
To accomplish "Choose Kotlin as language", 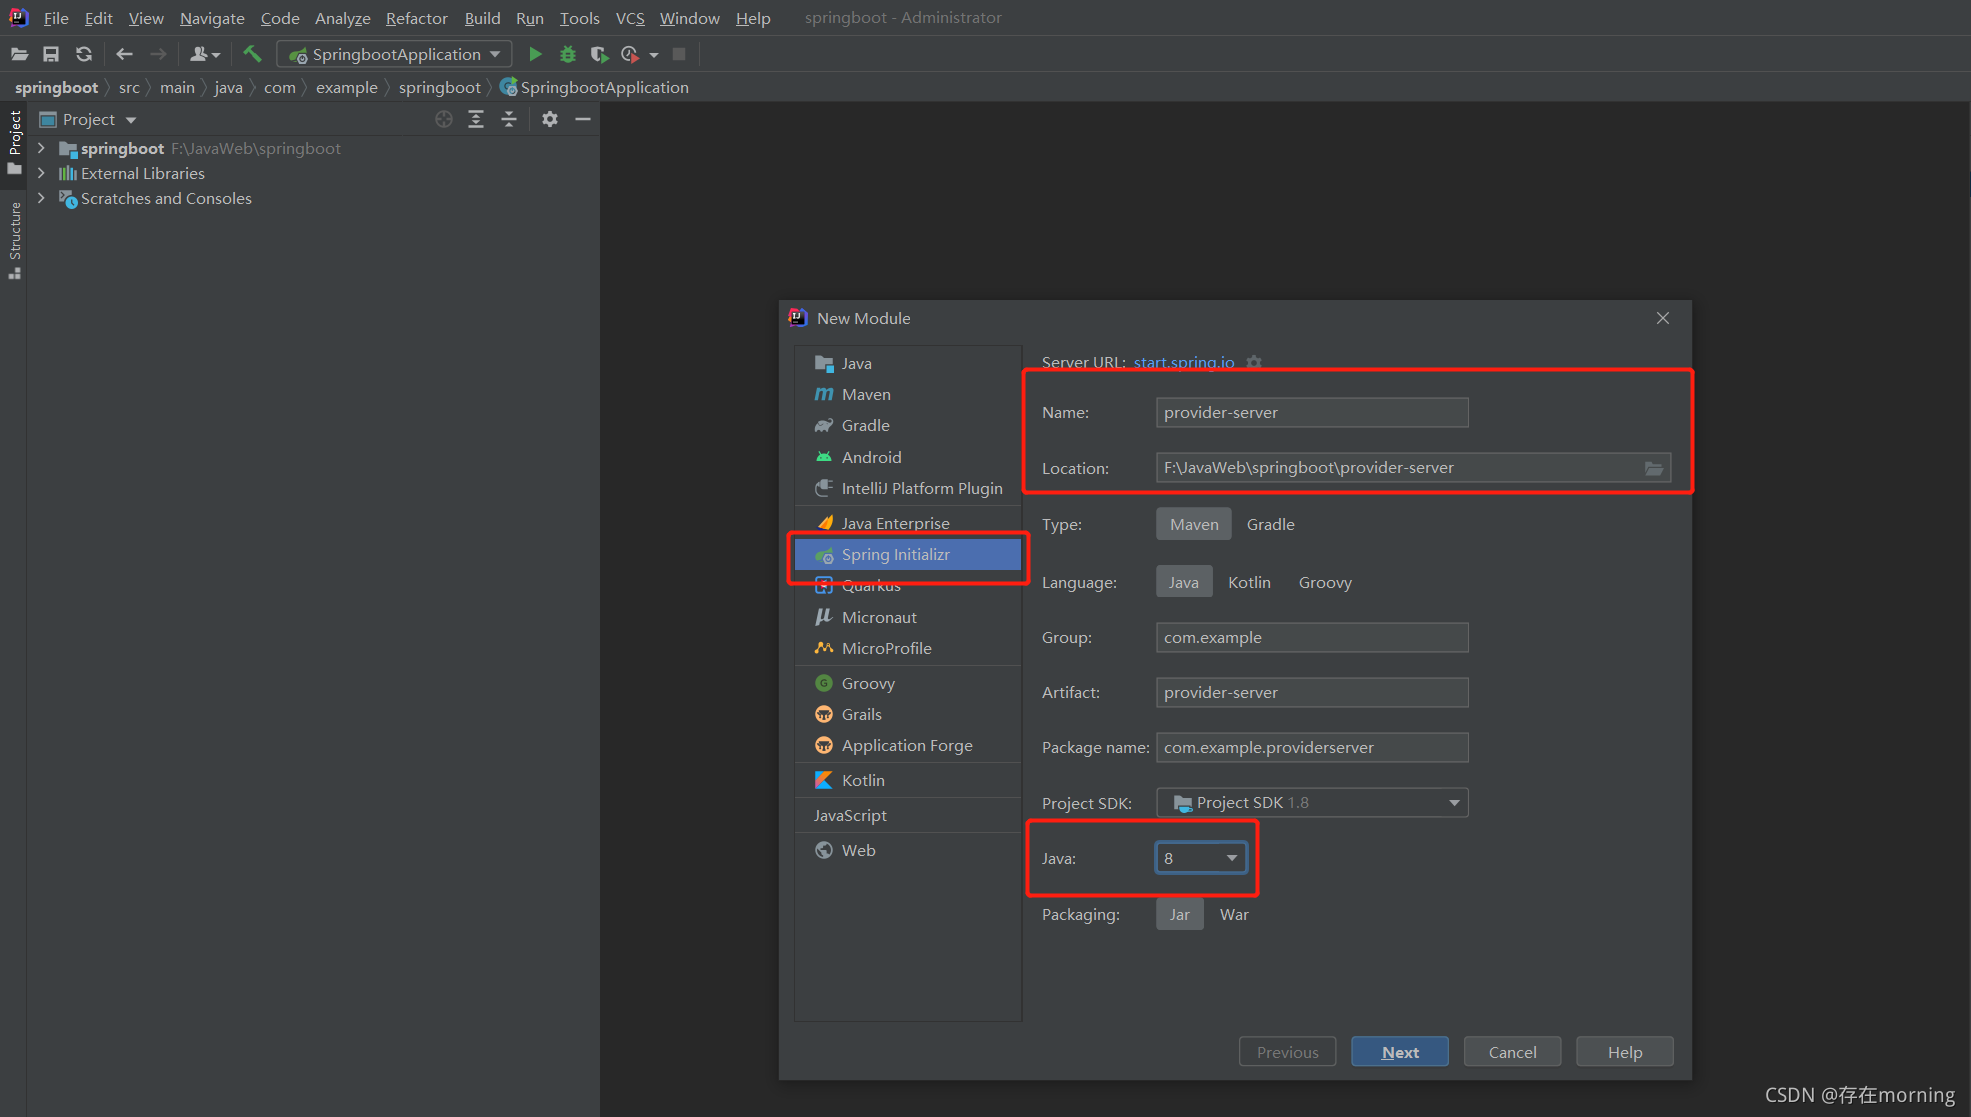I will [x=1249, y=582].
